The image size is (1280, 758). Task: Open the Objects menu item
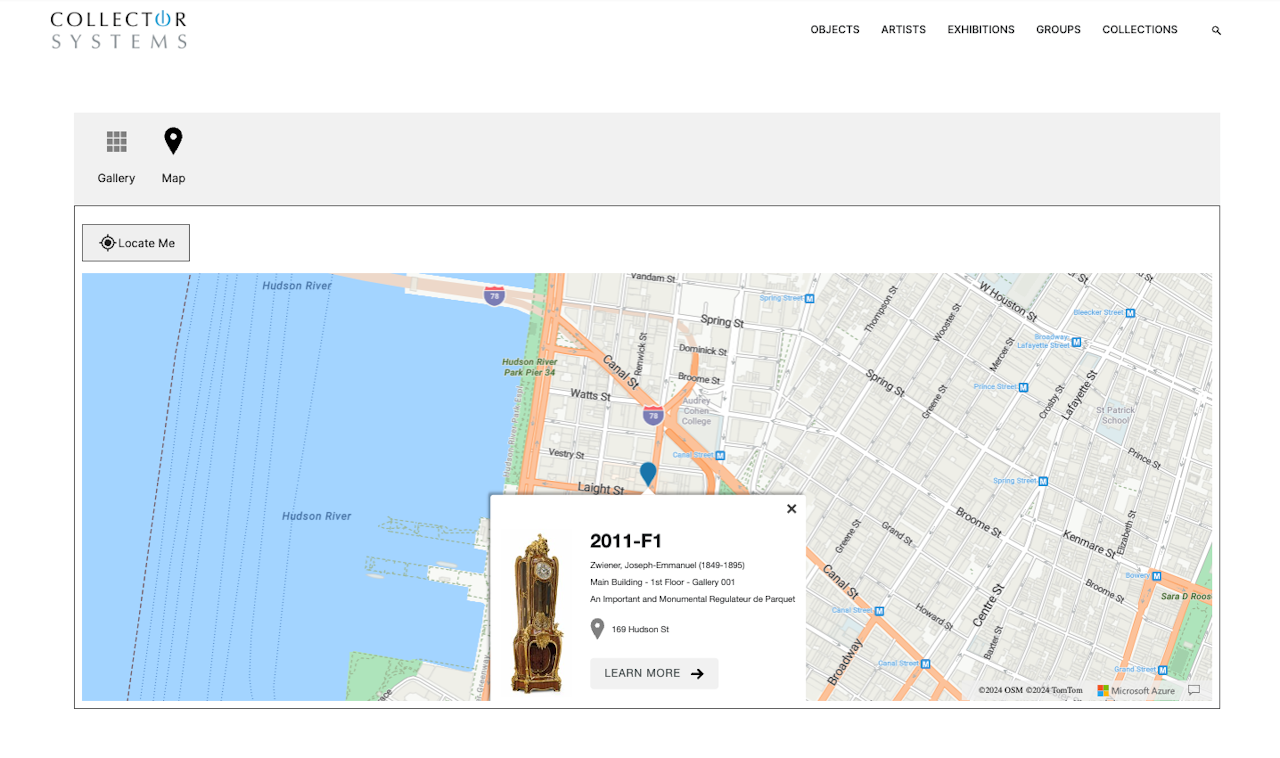tap(834, 30)
